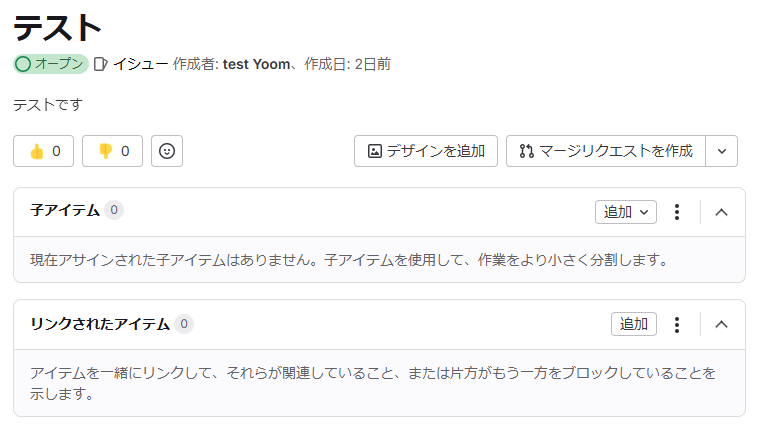Click the リンクされたアイテム count badge
This screenshot has height=425, width=757.
pos(184,324)
